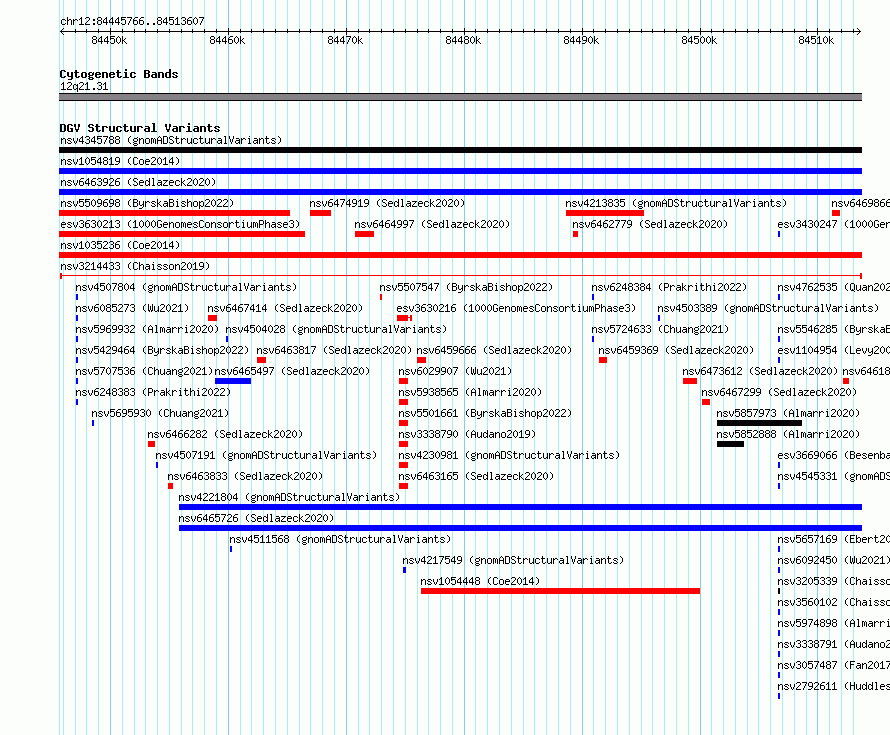Click the nsv6248384 (Prakrithi2022) label
The height and width of the screenshot is (735, 890).
tap(669, 287)
